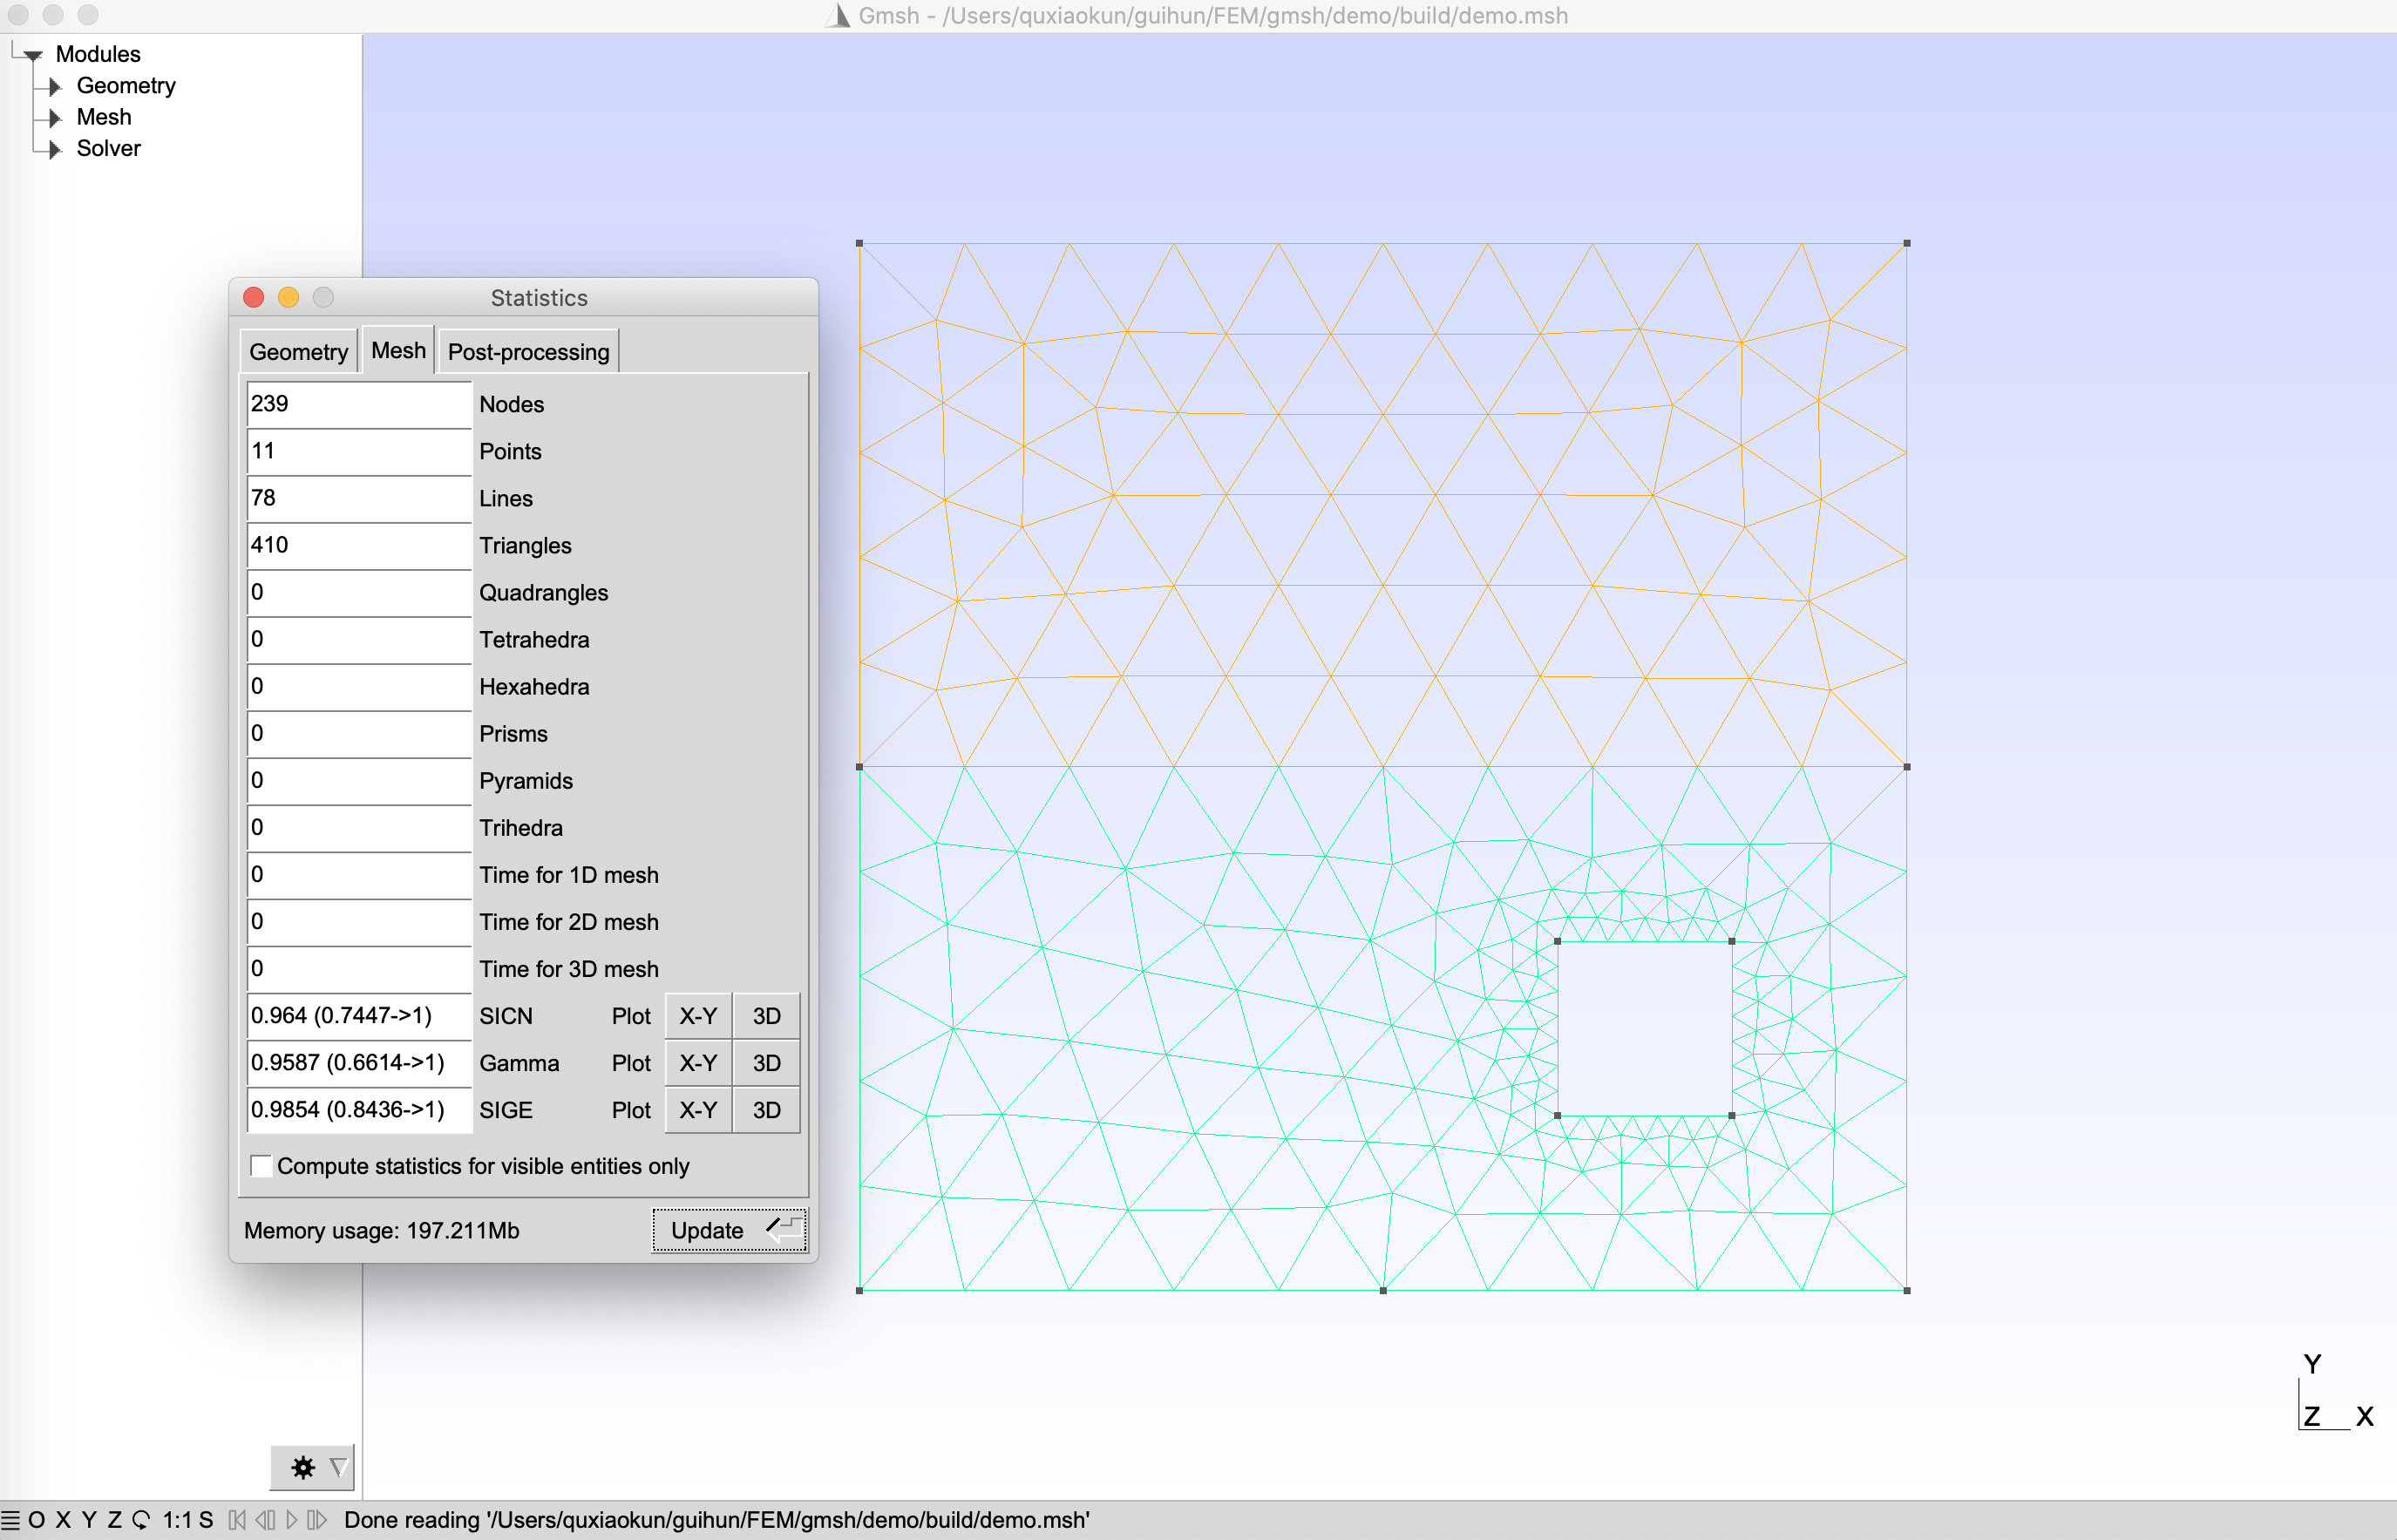Set X-axis view in status bar
The image size is (2397, 1540).
[63, 1520]
